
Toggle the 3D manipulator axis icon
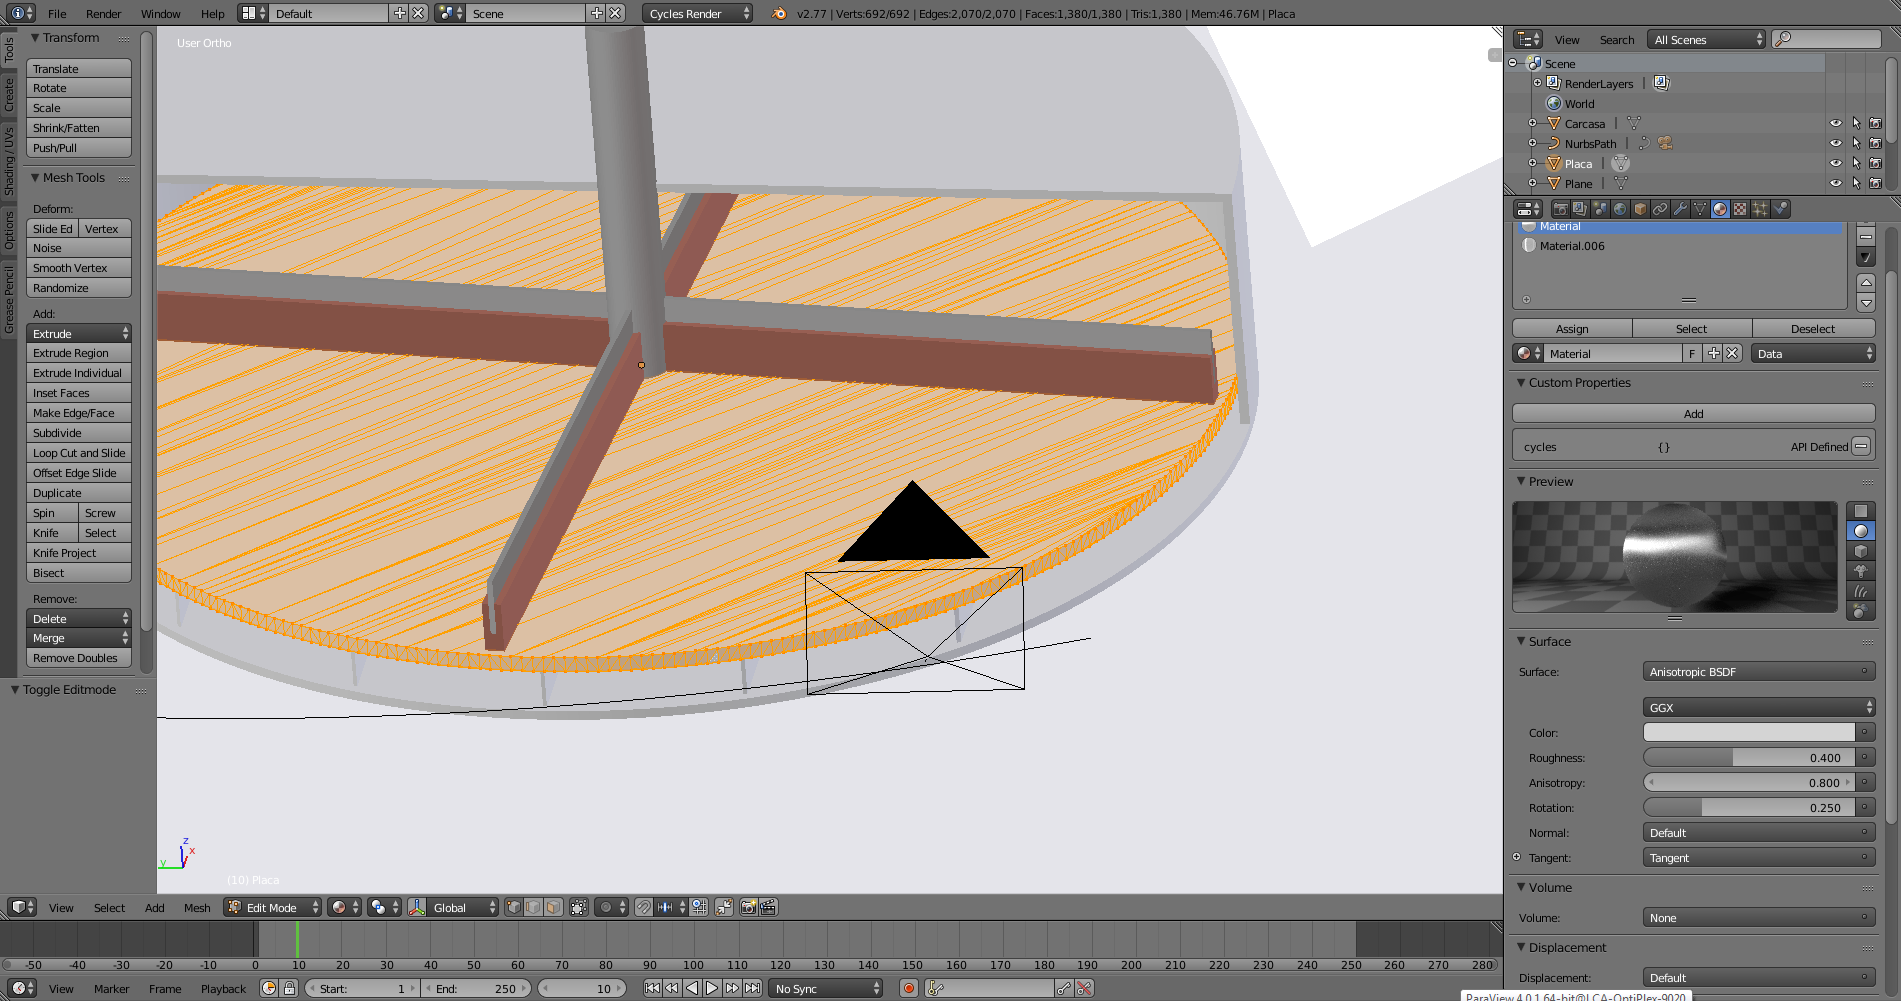tap(417, 907)
